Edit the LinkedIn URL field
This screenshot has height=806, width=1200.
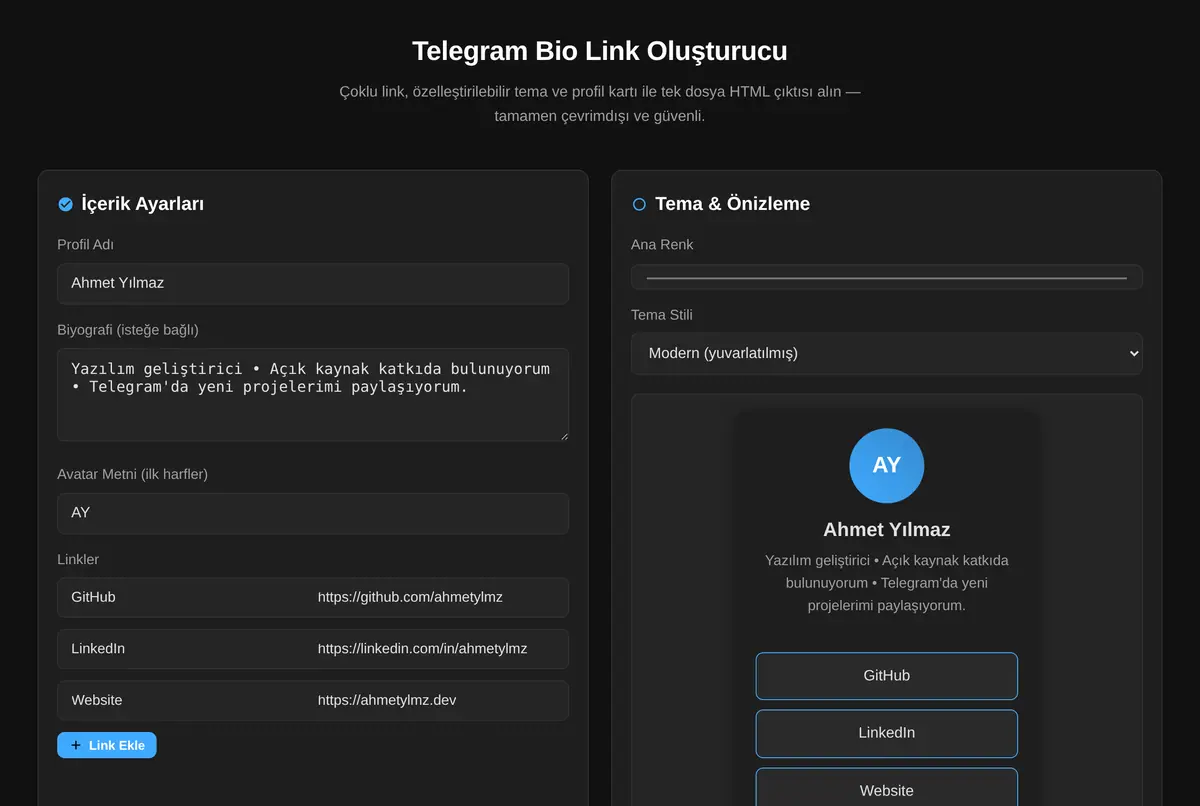coord(437,649)
